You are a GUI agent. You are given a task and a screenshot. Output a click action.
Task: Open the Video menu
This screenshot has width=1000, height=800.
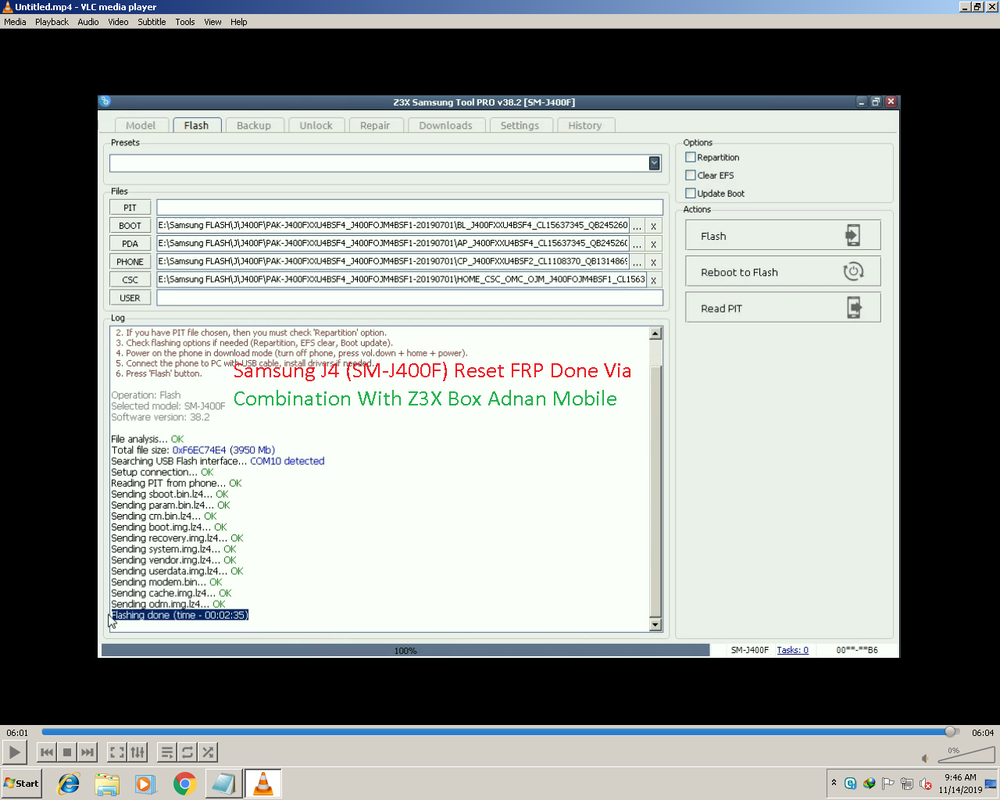pyautogui.click(x=118, y=22)
